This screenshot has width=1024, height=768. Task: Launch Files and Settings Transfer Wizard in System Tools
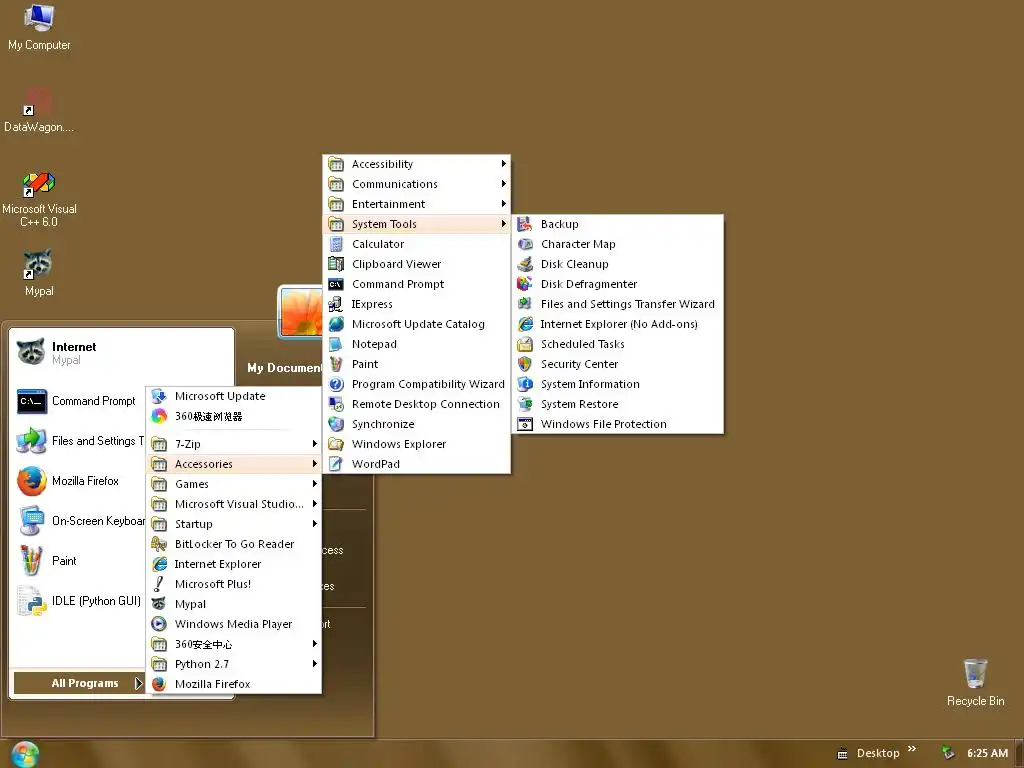tap(618, 304)
